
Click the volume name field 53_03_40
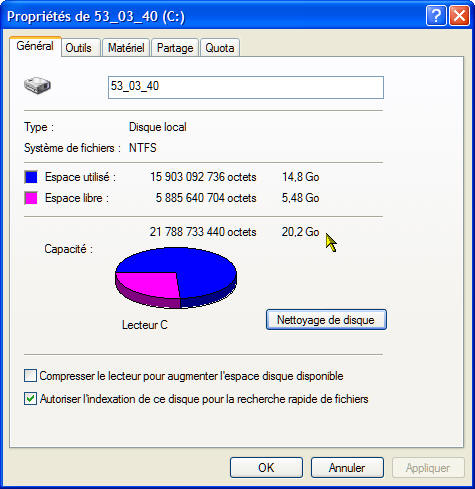point(246,87)
